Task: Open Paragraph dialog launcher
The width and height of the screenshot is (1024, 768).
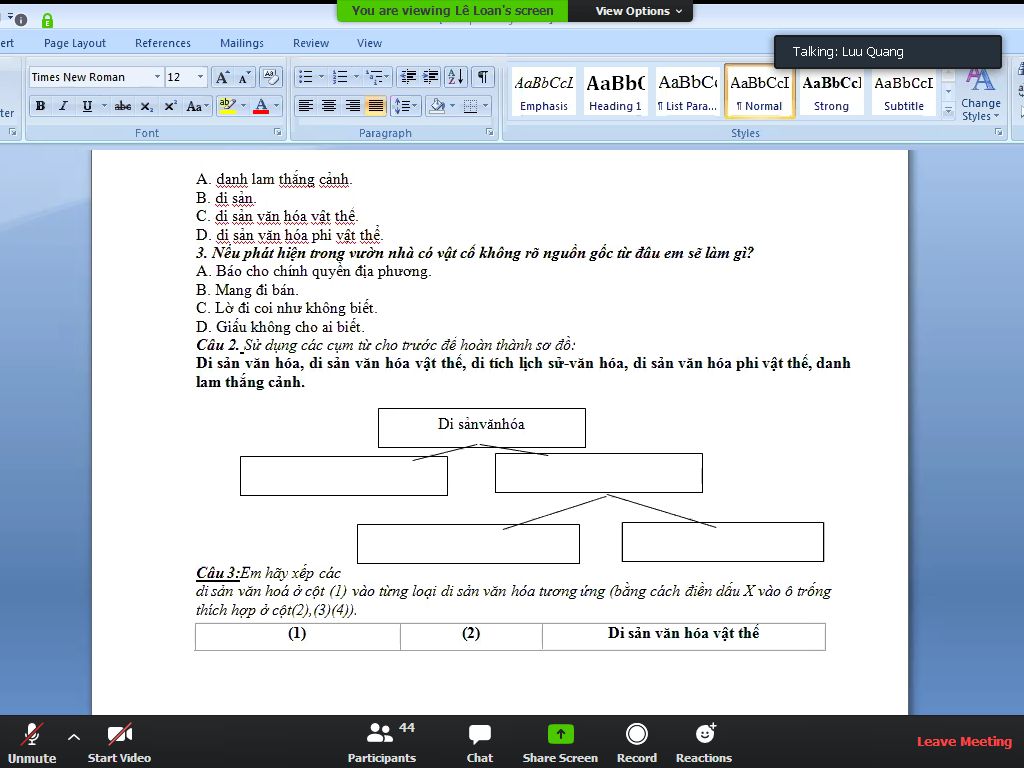Action: (489, 132)
